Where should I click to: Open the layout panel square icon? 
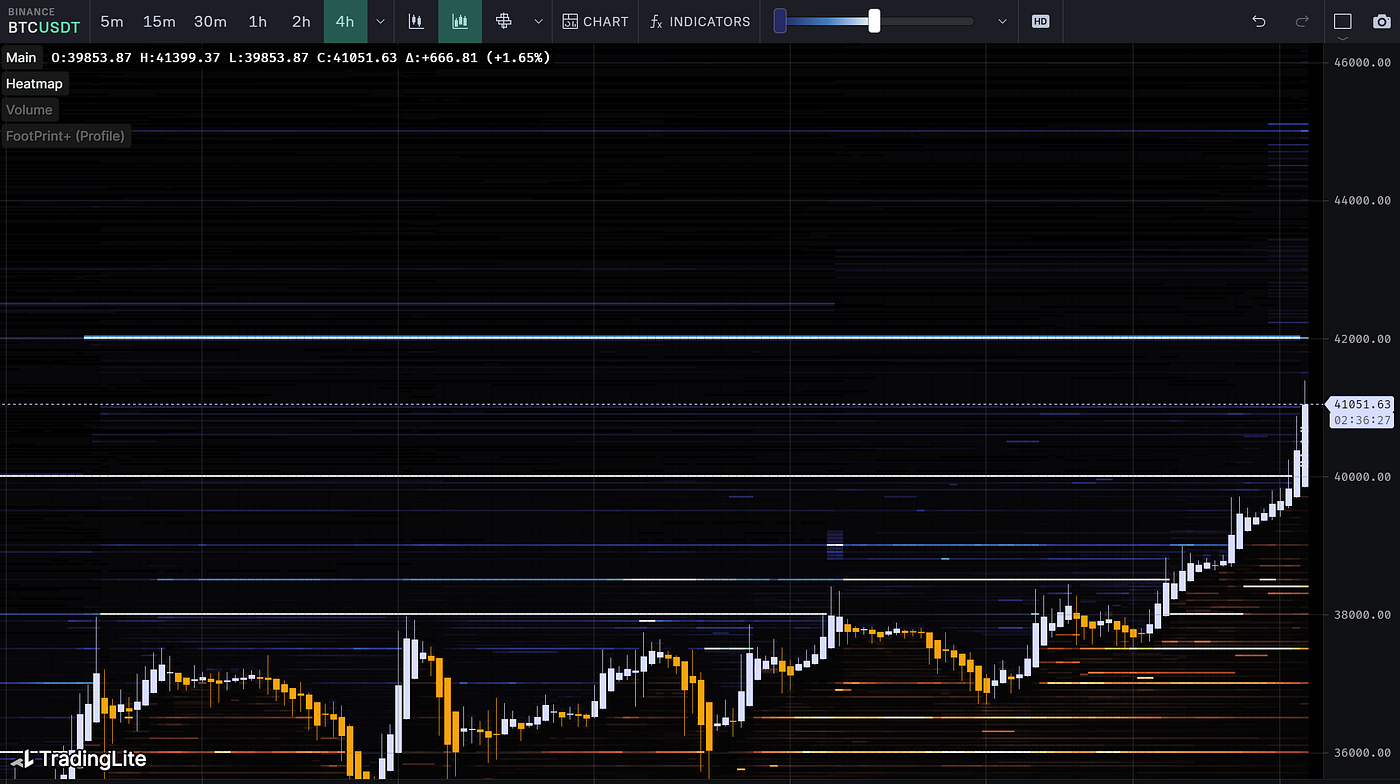coord(1343,21)
